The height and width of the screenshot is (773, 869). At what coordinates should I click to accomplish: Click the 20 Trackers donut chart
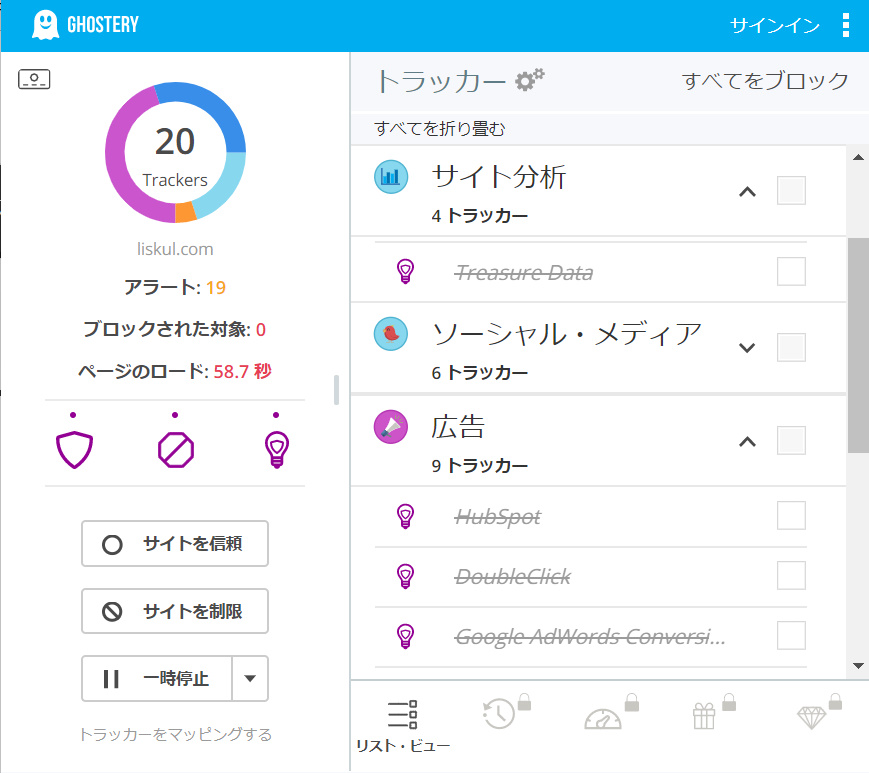(x=175, y=152)
